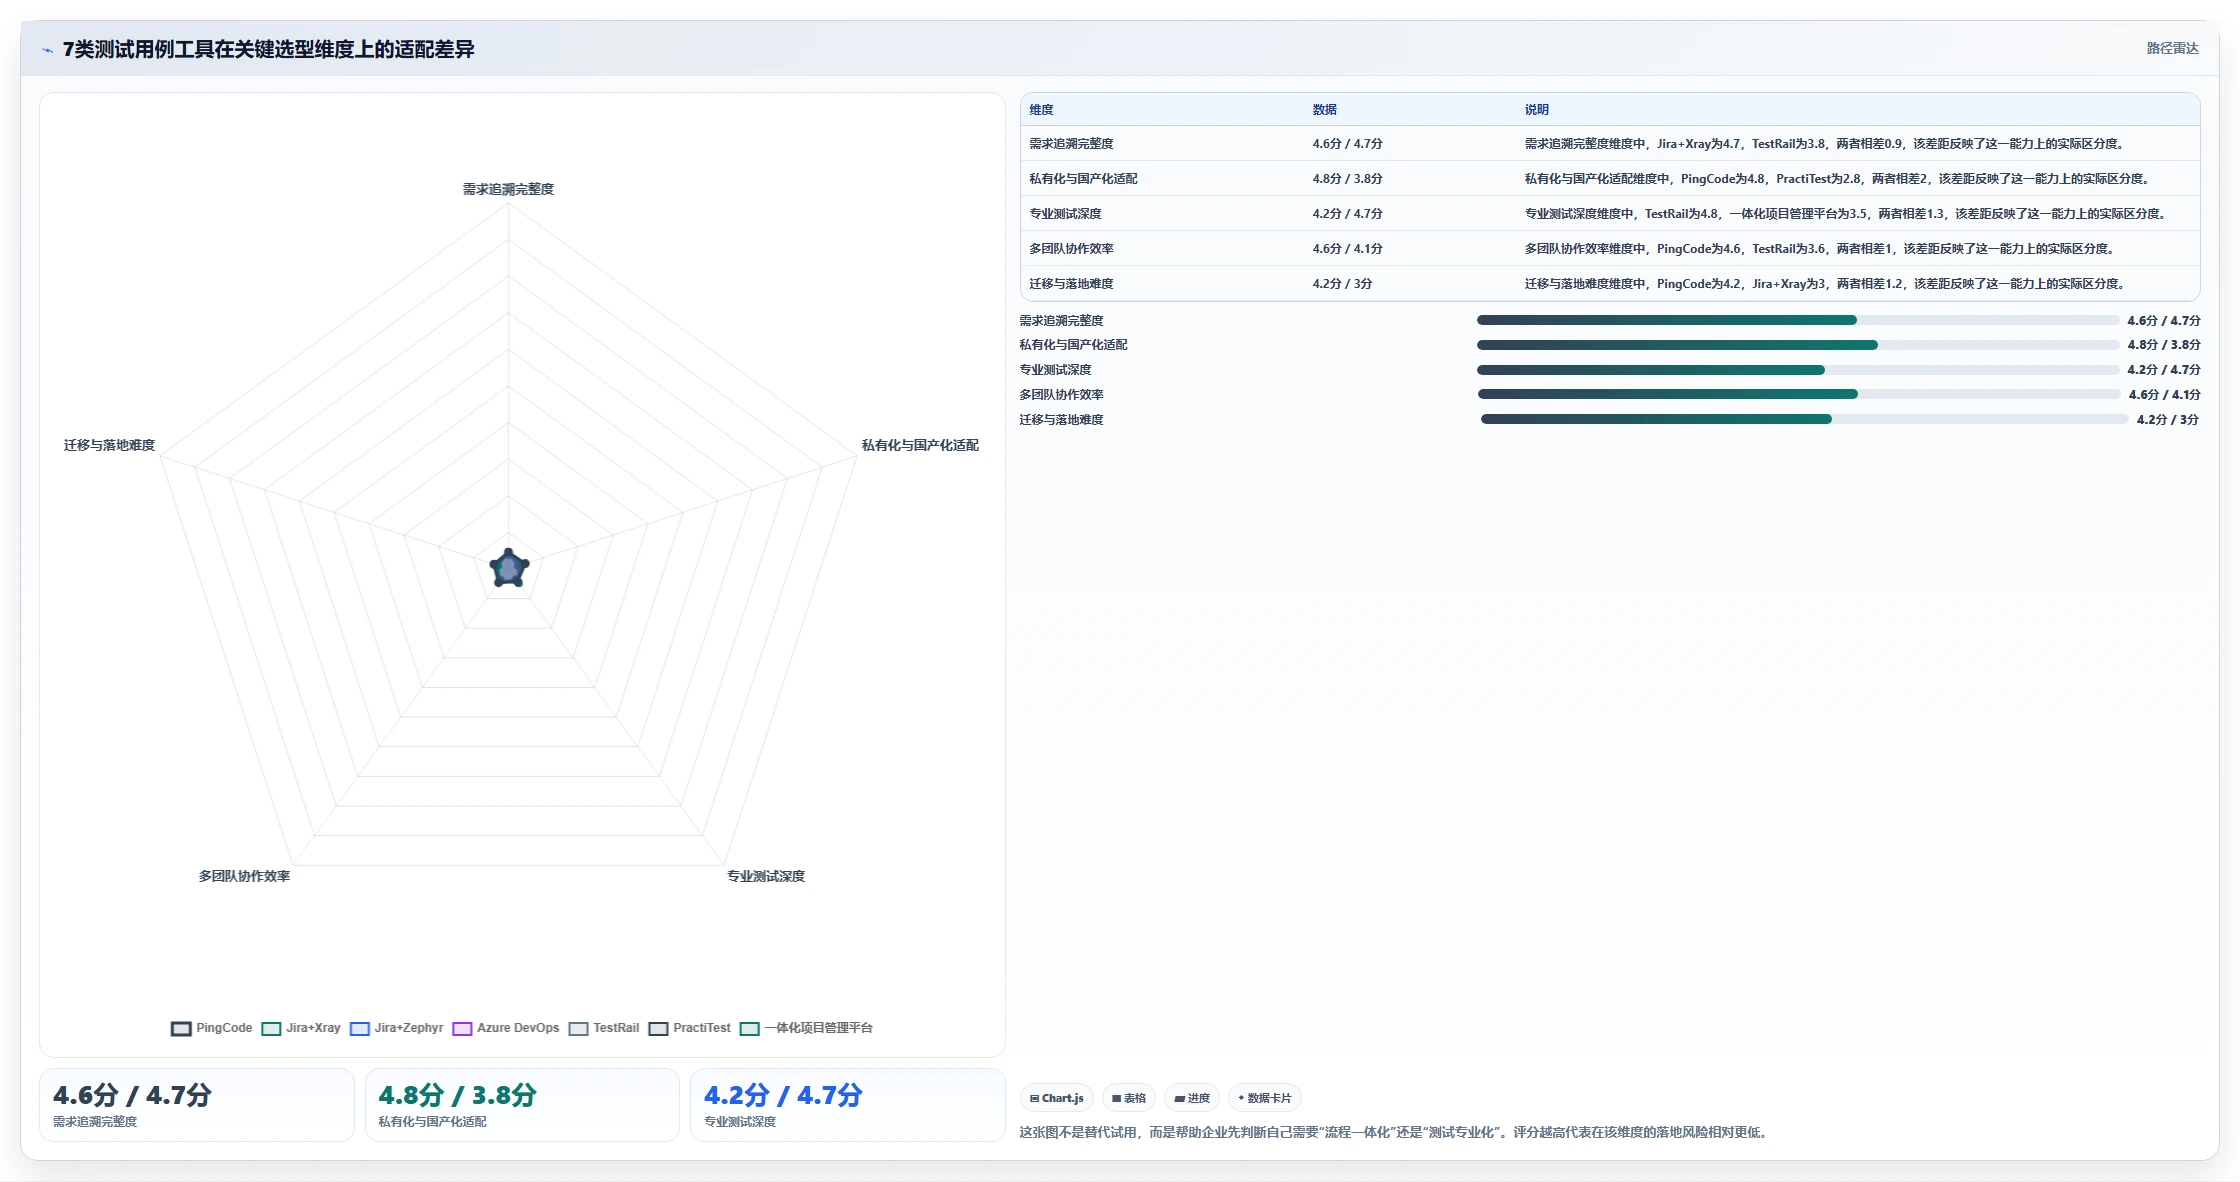Click the Chart.js tag chip
This screenshot has width=2240, height=1182.
coord(1057,1098)
